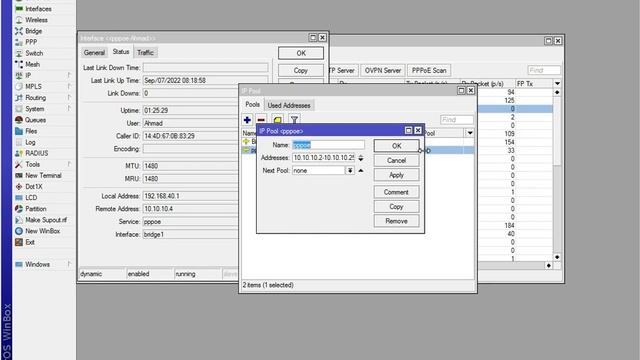Open the filter icon in IP Pool
The width and height of the screenshot is (640, 360).
click(x=294, y=119)
